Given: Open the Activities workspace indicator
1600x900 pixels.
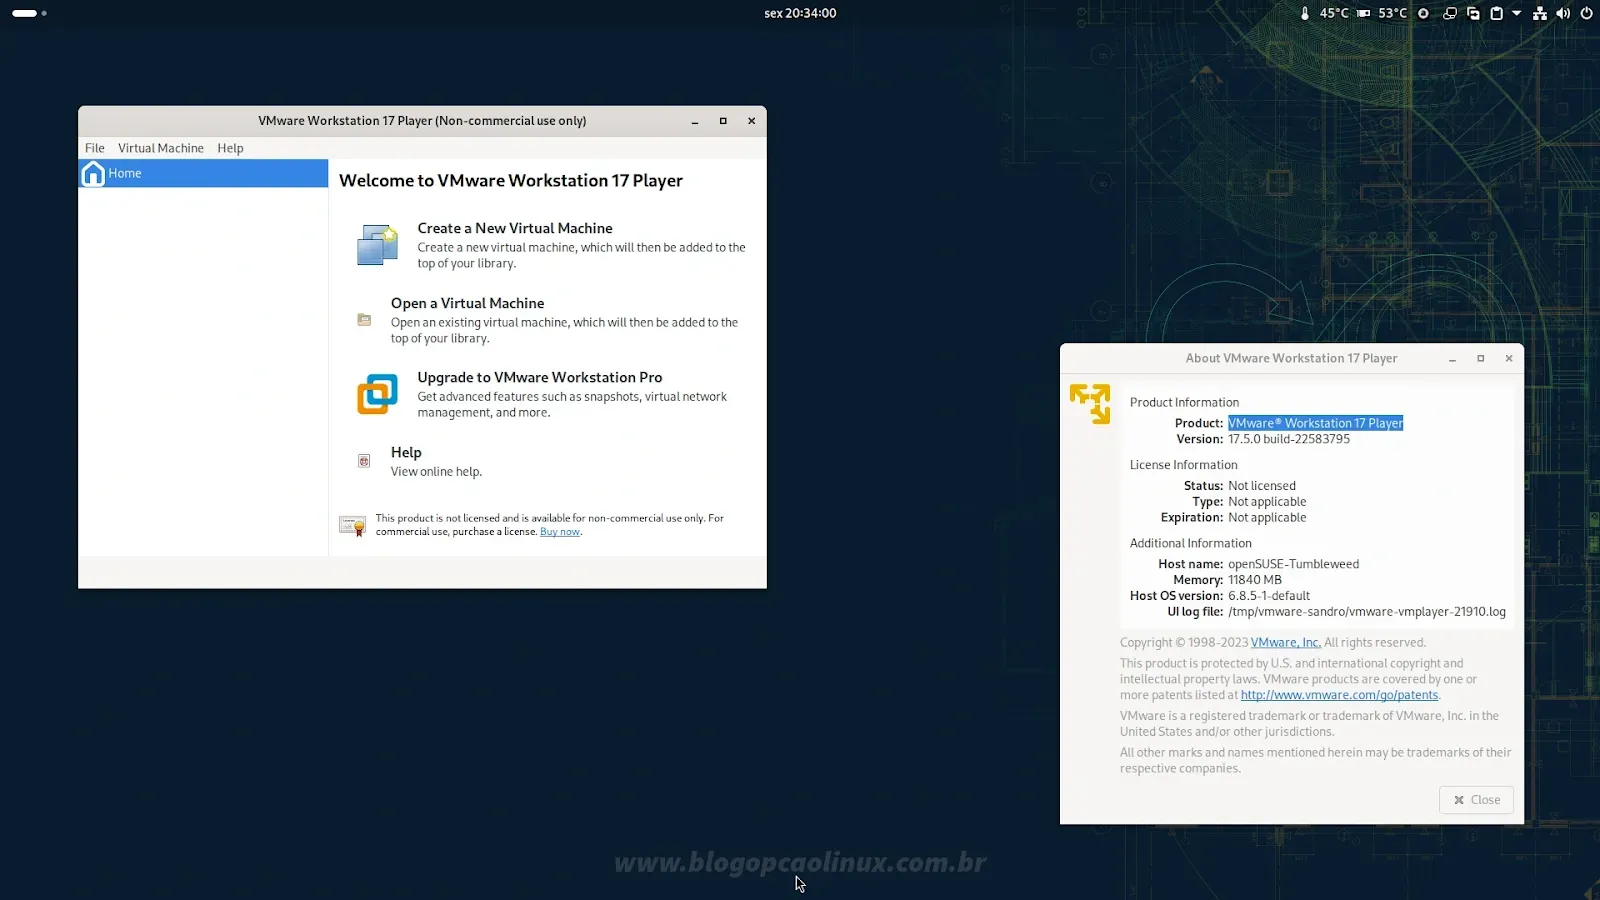Looking at the screenshot, I should coord(29,13).
